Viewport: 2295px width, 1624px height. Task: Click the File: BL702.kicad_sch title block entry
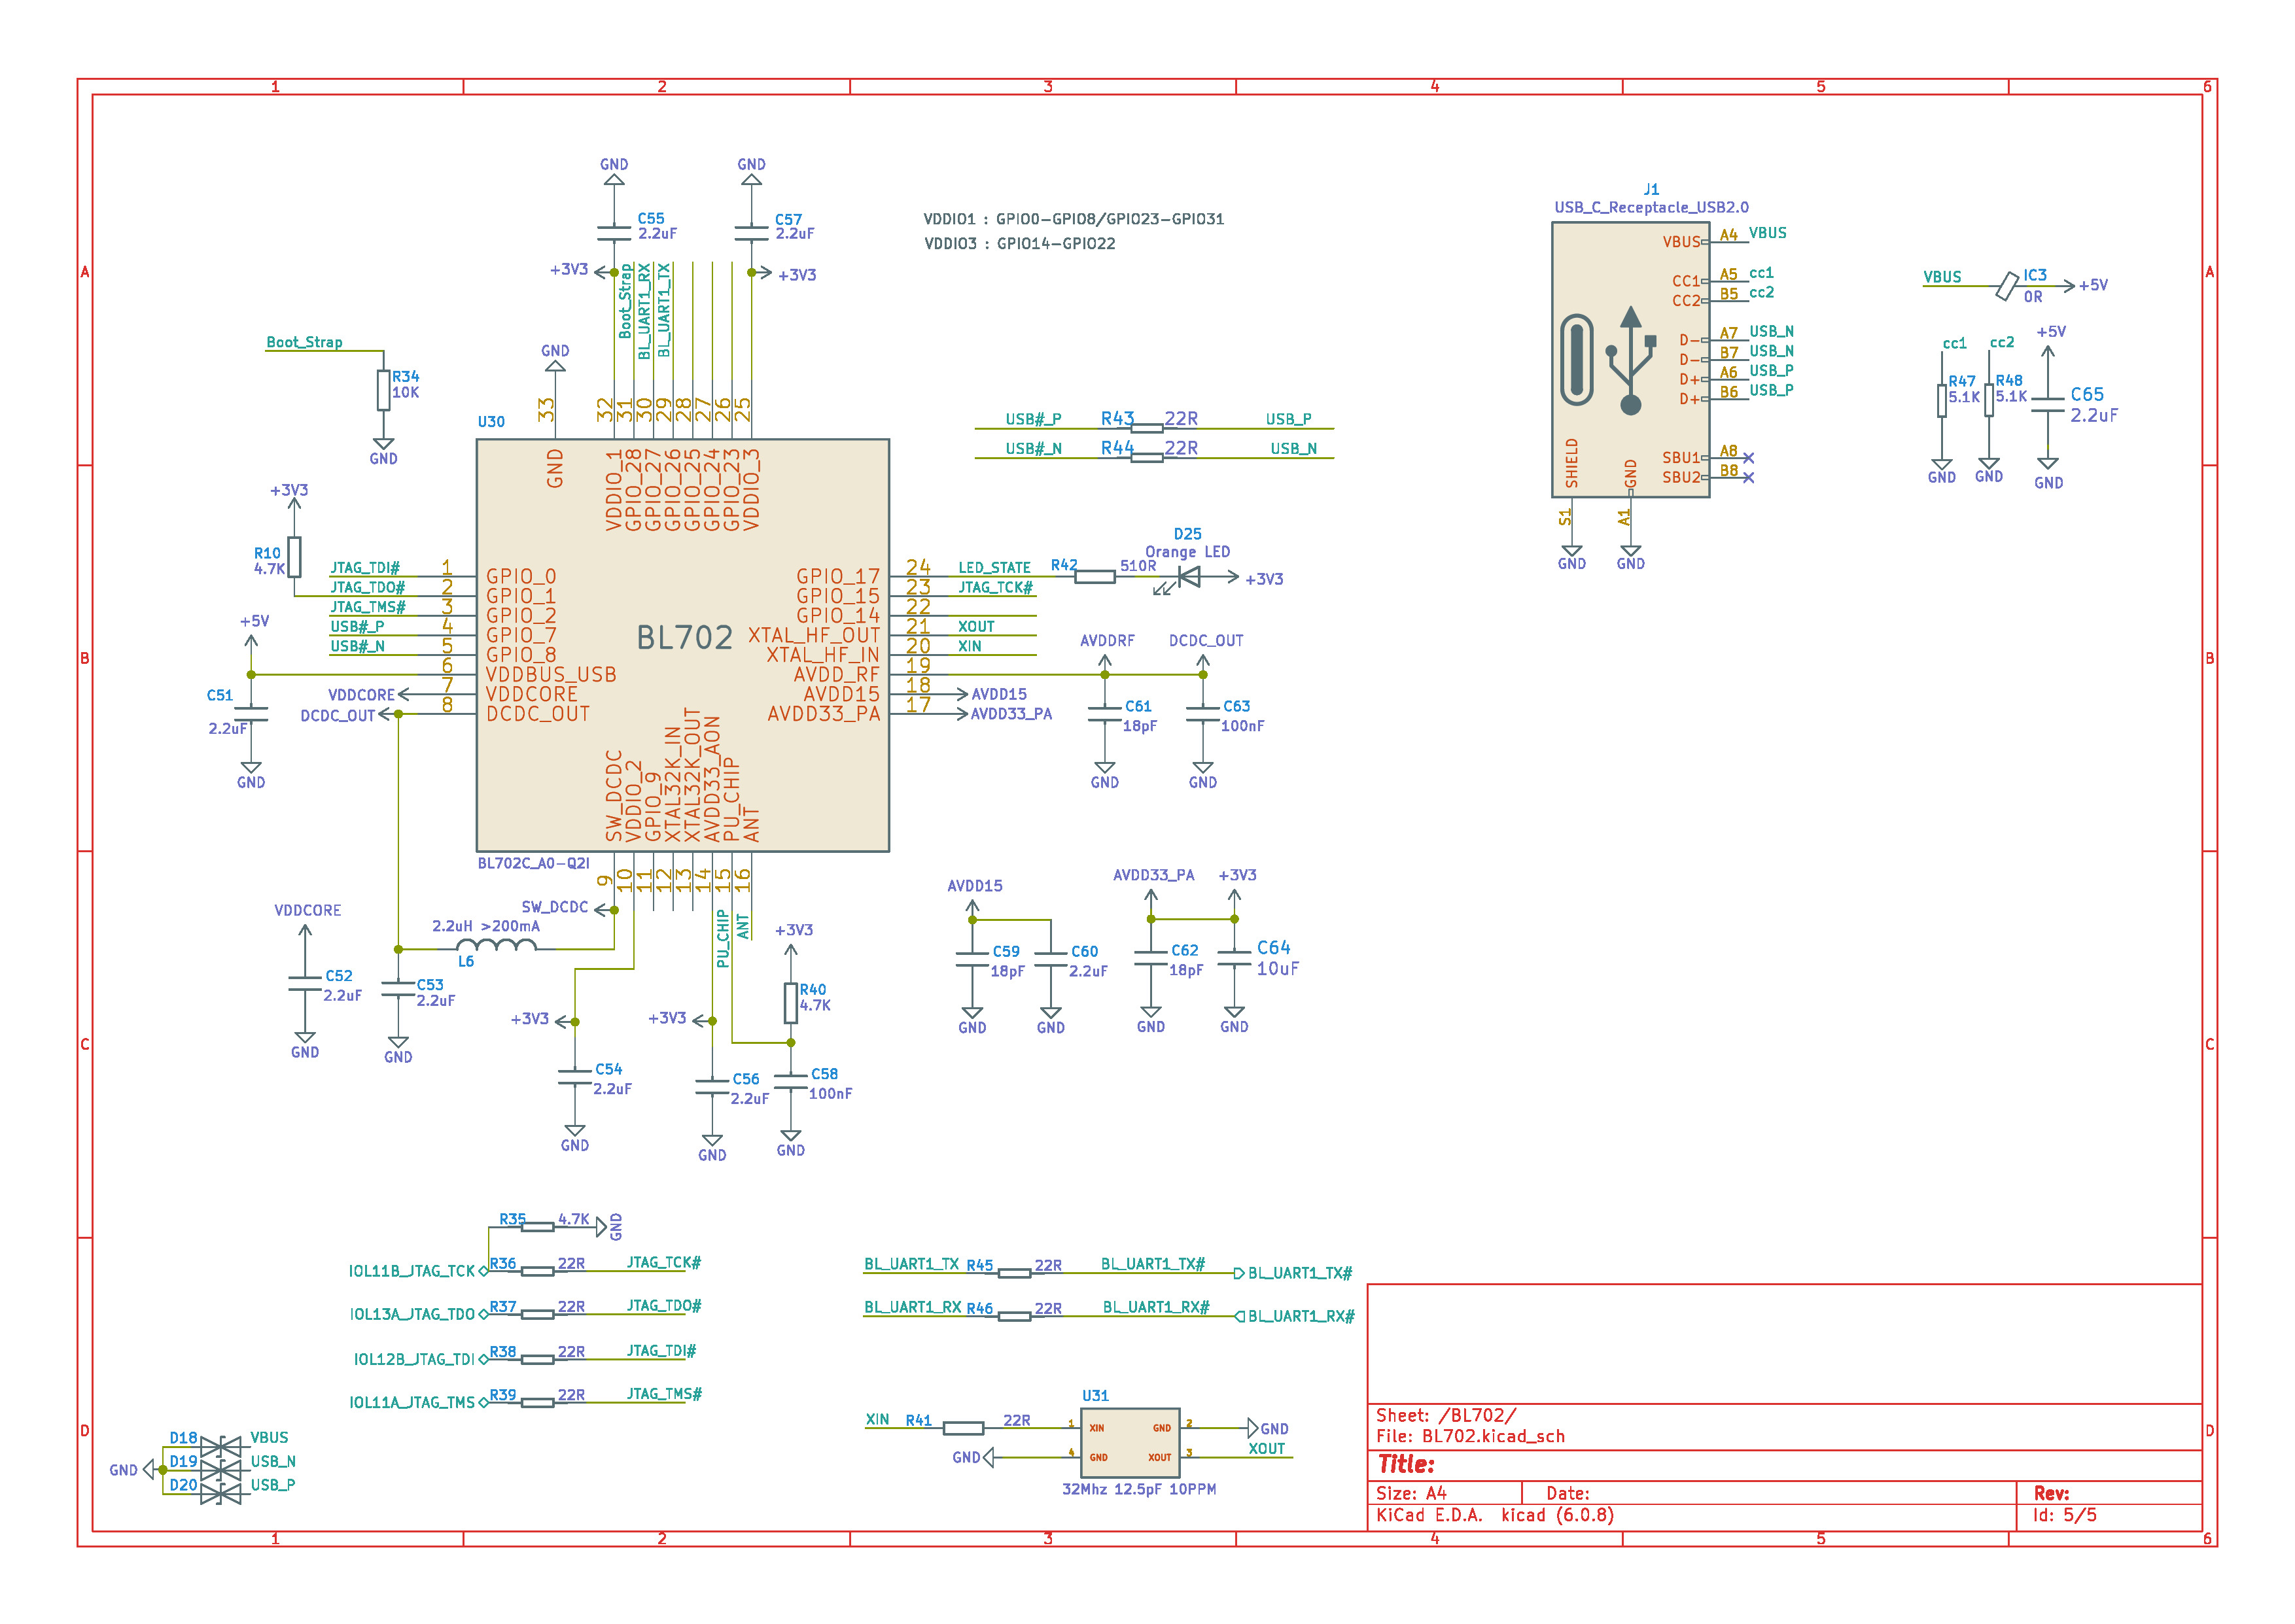click(x=1470, y=1436)
